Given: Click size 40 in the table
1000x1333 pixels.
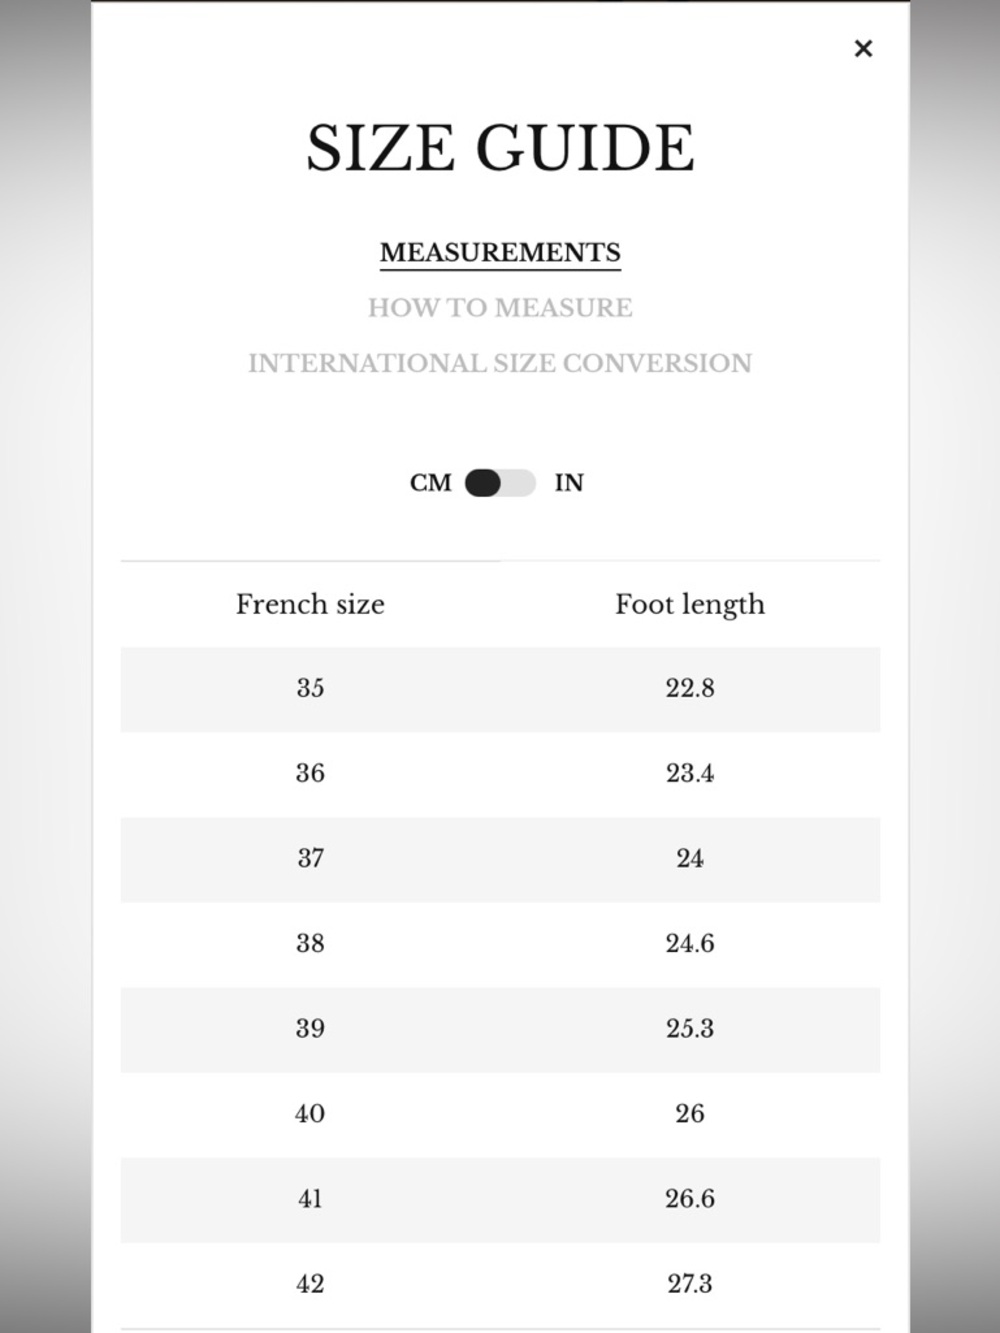Looking at the screenshot, I should click(x=310, y=1113).
